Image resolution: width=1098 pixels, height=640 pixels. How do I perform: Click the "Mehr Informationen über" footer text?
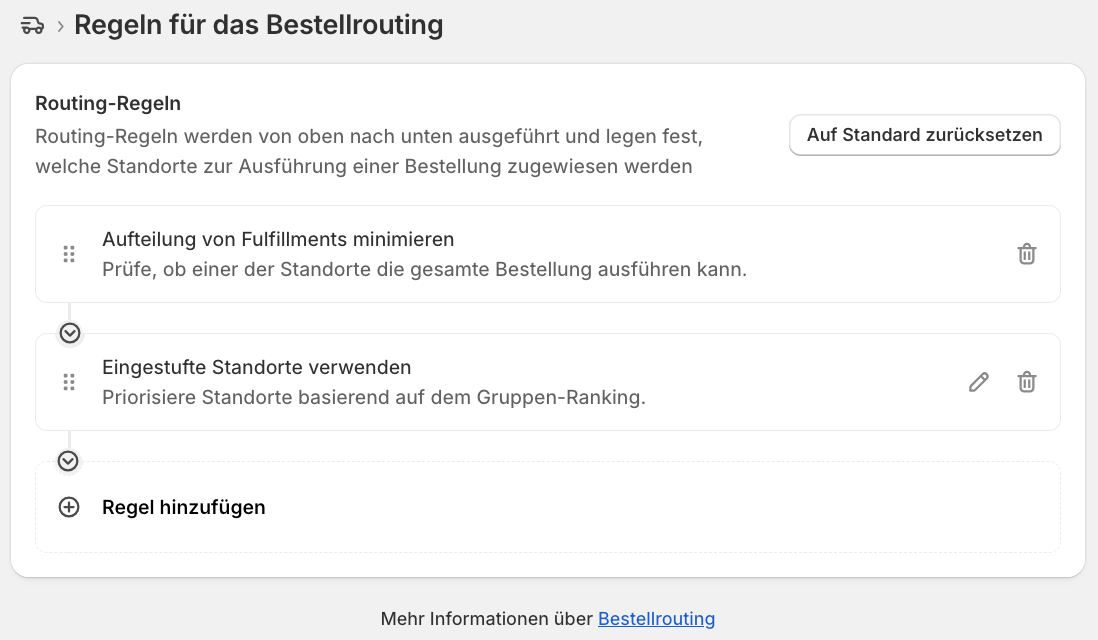click(487, 619)
